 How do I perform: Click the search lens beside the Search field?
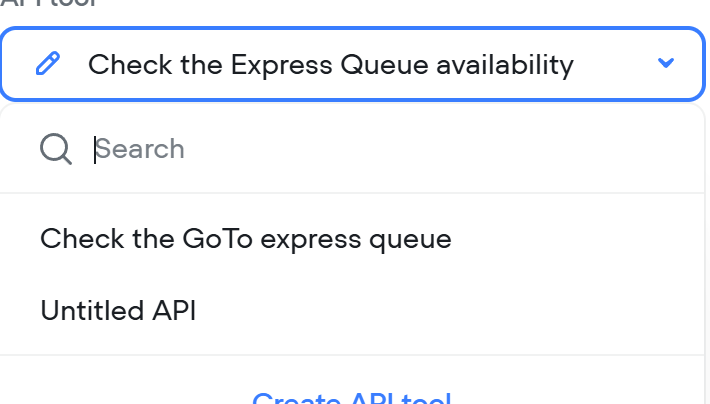tap(56, 149)
